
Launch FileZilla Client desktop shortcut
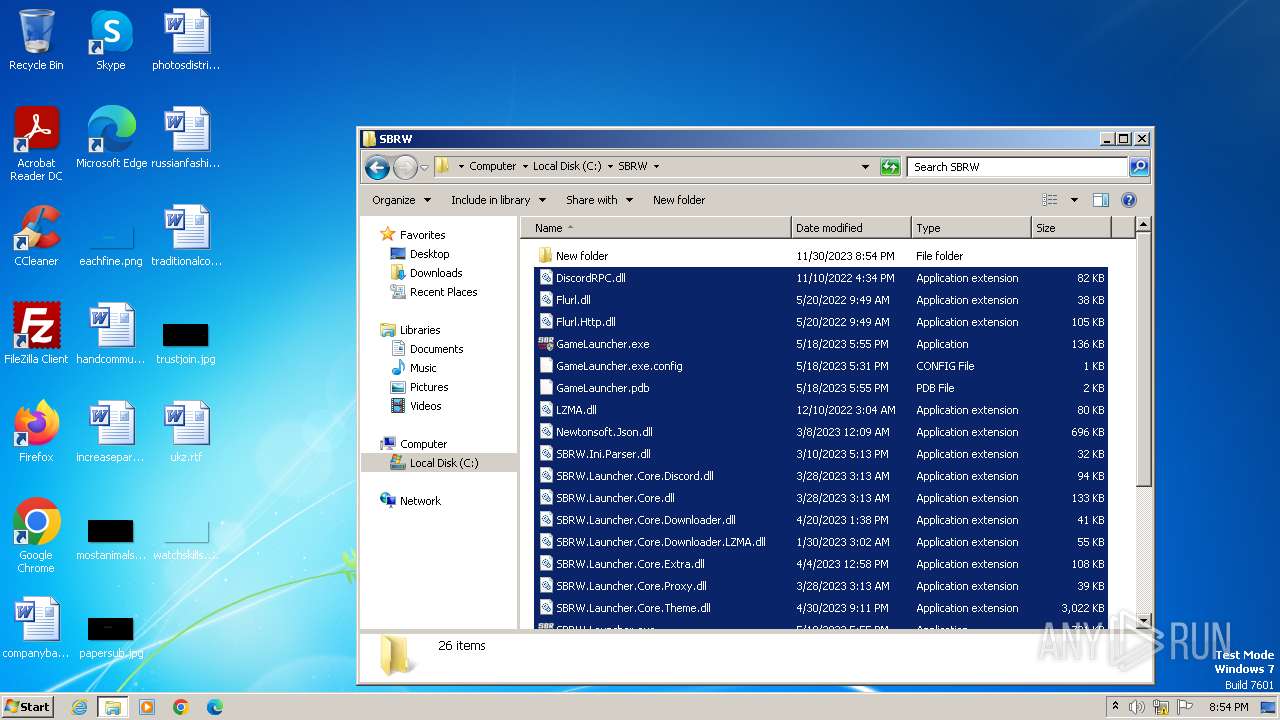36,334
